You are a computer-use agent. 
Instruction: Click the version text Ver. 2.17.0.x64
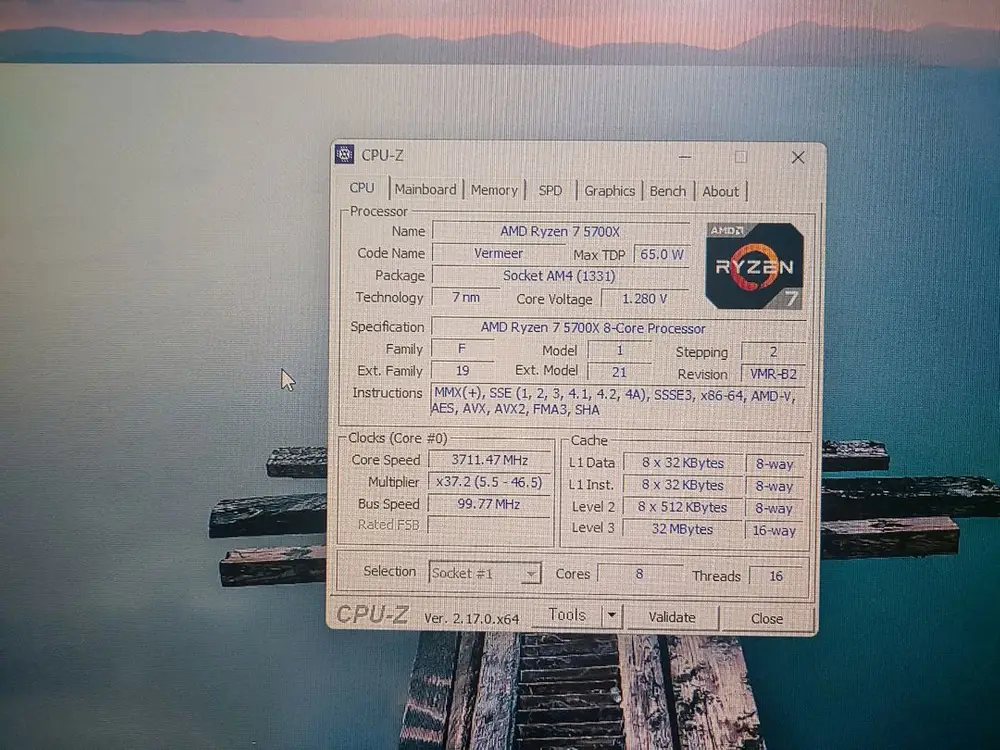click(471, 619)
